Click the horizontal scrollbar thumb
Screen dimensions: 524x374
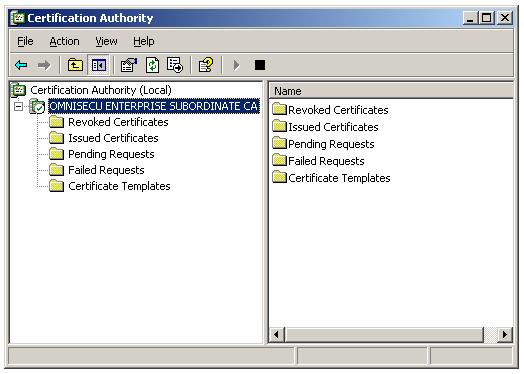tap(384, 335)
